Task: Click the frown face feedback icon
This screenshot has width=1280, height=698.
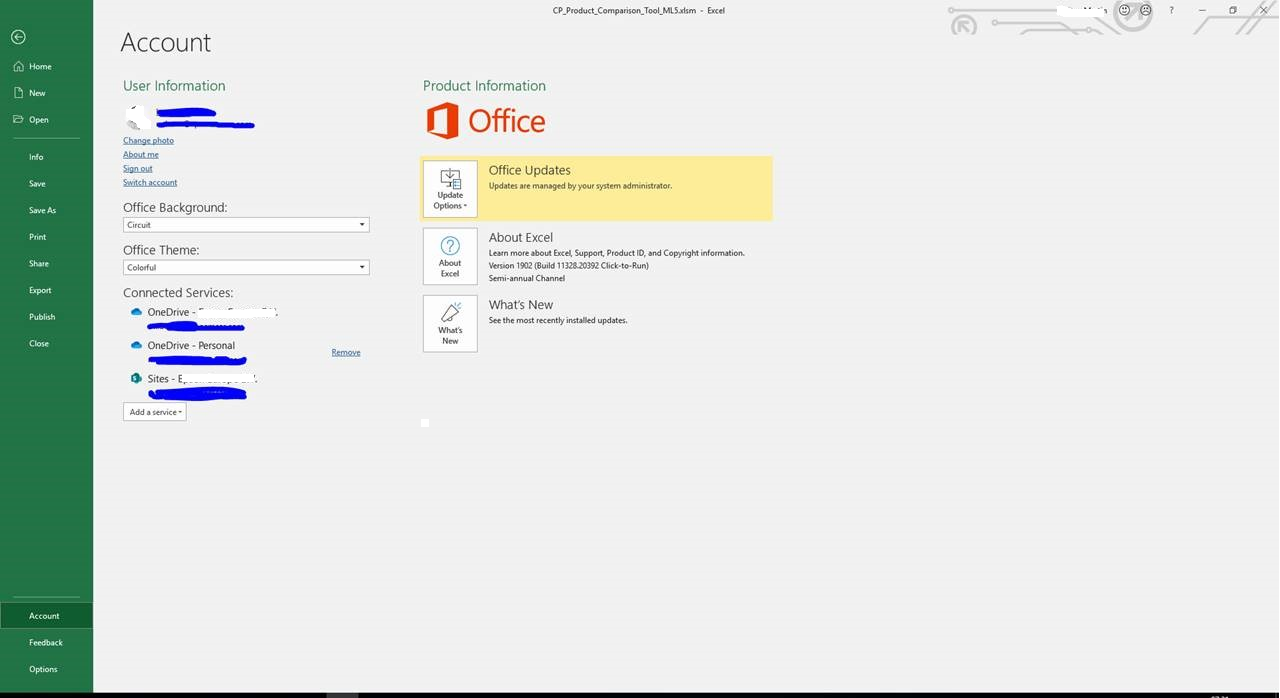Action: pyautogui.click(x=1146, y=10)
